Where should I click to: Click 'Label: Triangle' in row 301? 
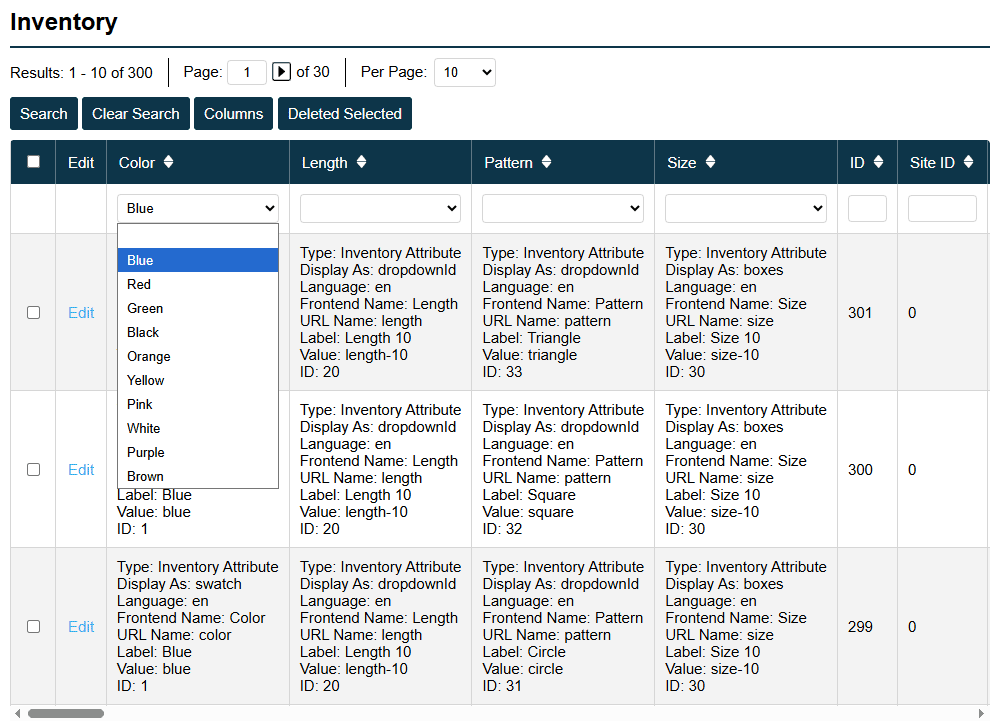coord(531,338)
